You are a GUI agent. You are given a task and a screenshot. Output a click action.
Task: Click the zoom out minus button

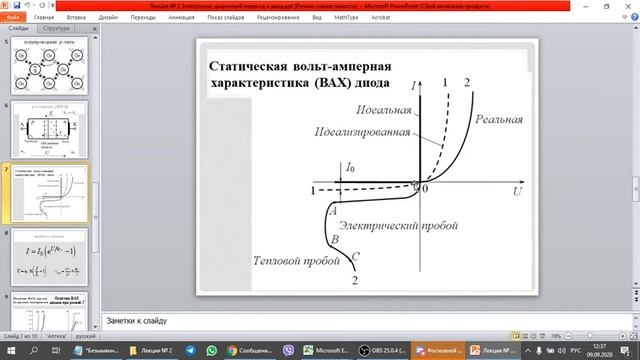point(568,336)
